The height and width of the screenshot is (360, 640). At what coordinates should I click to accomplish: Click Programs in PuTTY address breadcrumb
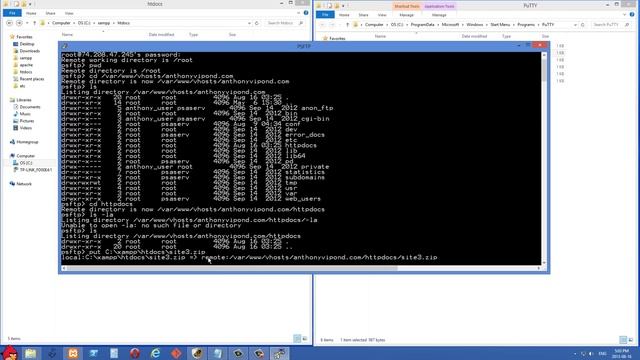(526, 24)
